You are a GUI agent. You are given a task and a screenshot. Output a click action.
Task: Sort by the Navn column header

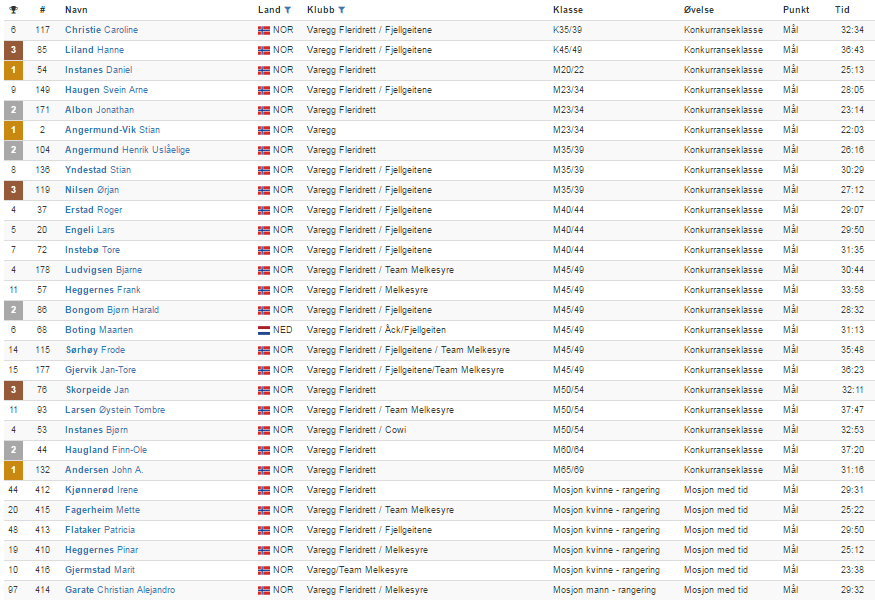click(x=76, y=10)
